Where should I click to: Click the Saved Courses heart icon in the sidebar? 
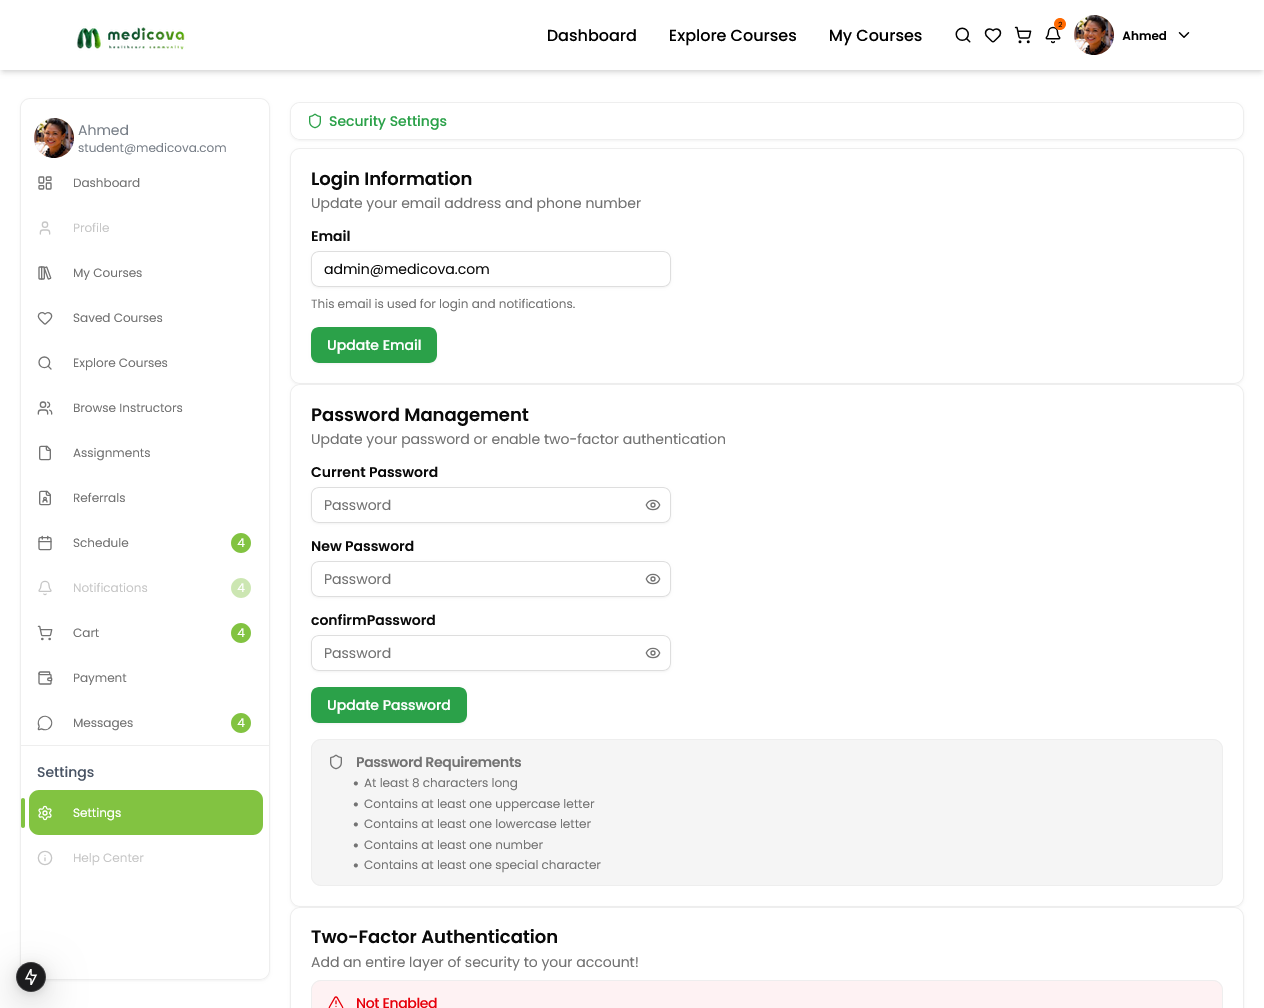pyautogui.click(x=45, y=318)
